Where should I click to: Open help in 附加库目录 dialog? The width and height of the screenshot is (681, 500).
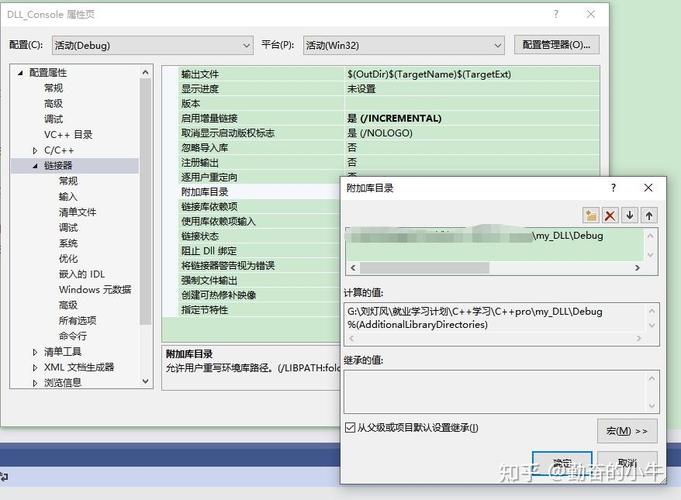pyautogui.click(x=613, y=188)
